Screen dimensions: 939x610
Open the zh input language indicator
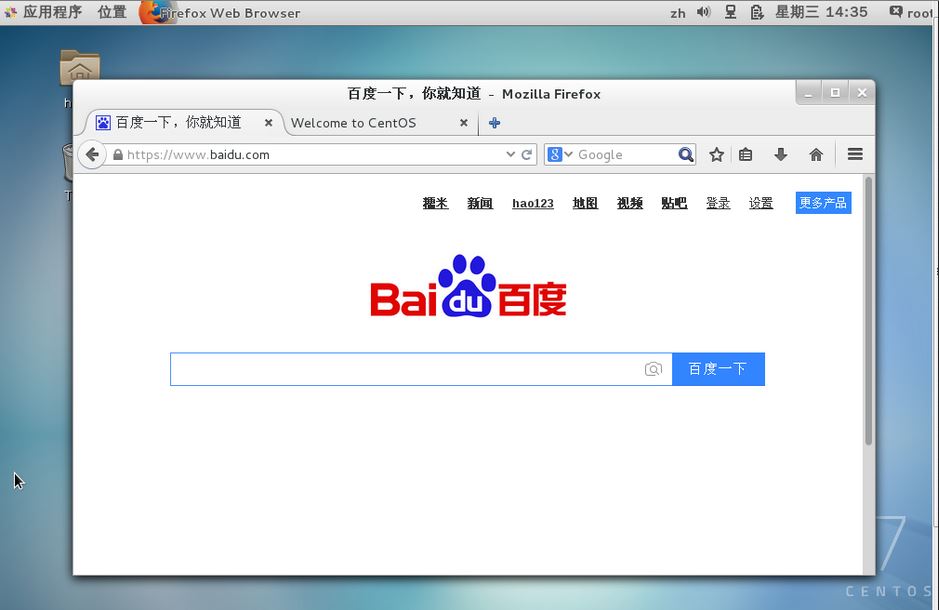coord(678,13)
